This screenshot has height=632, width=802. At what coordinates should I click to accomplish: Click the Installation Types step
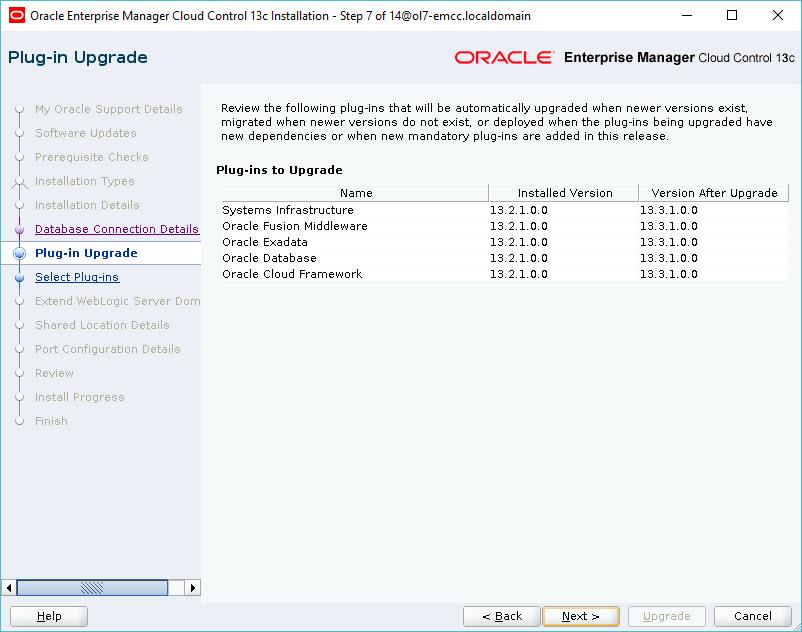[84, 181]
